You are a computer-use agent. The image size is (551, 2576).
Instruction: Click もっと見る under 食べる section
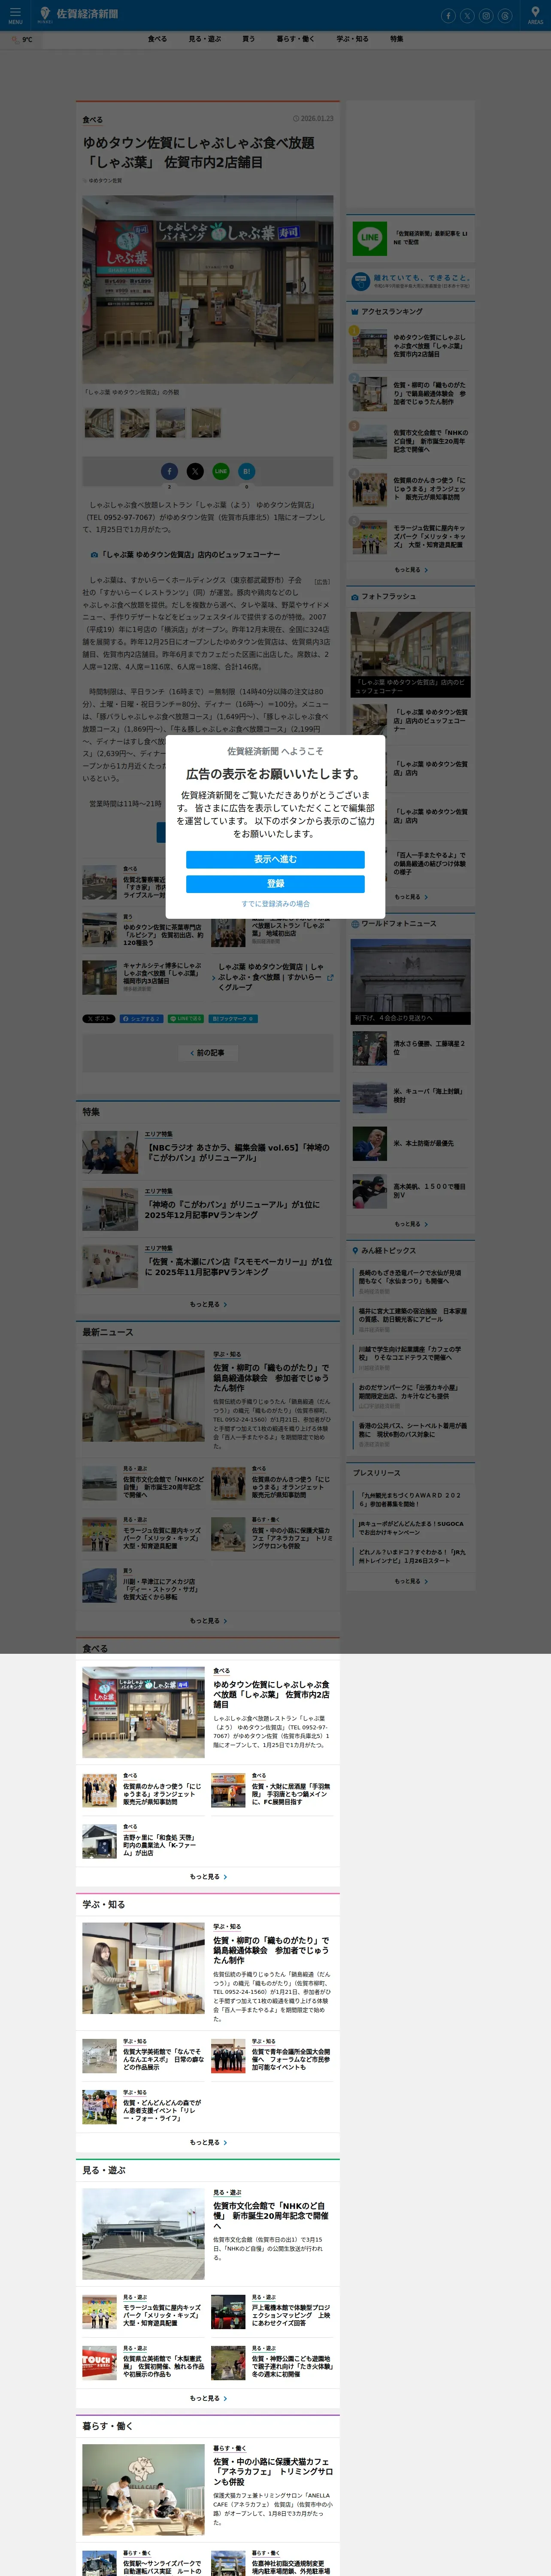(208, 1877)
